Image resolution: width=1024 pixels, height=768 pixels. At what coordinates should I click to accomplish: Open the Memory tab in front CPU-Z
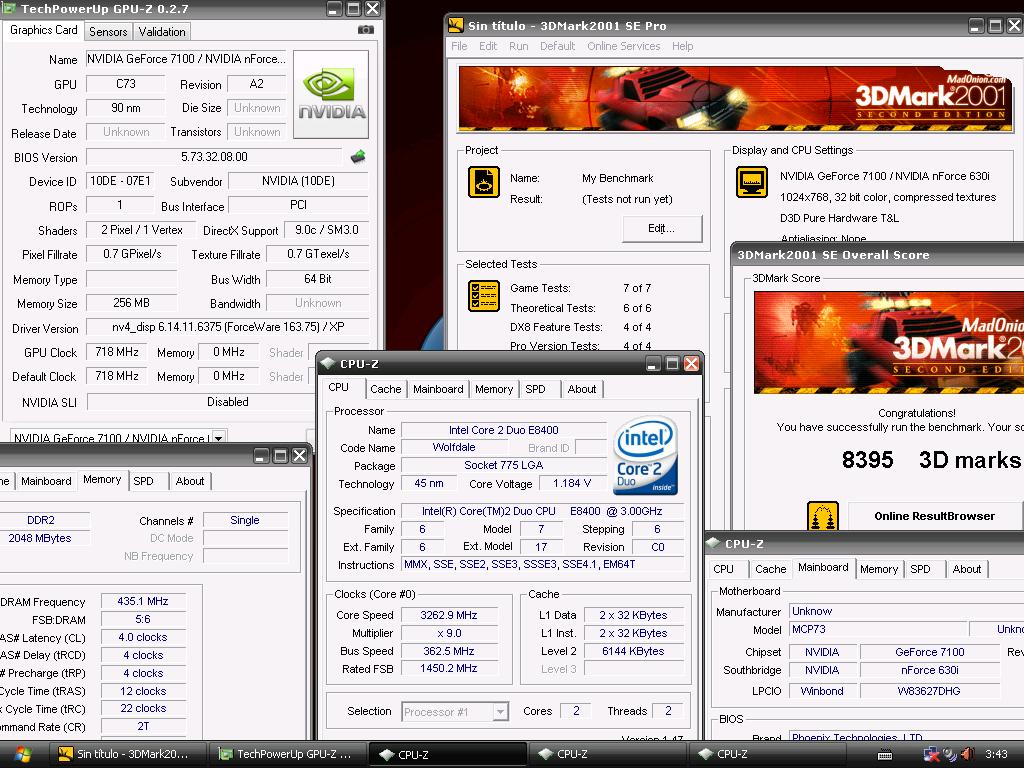coord(494,389)
